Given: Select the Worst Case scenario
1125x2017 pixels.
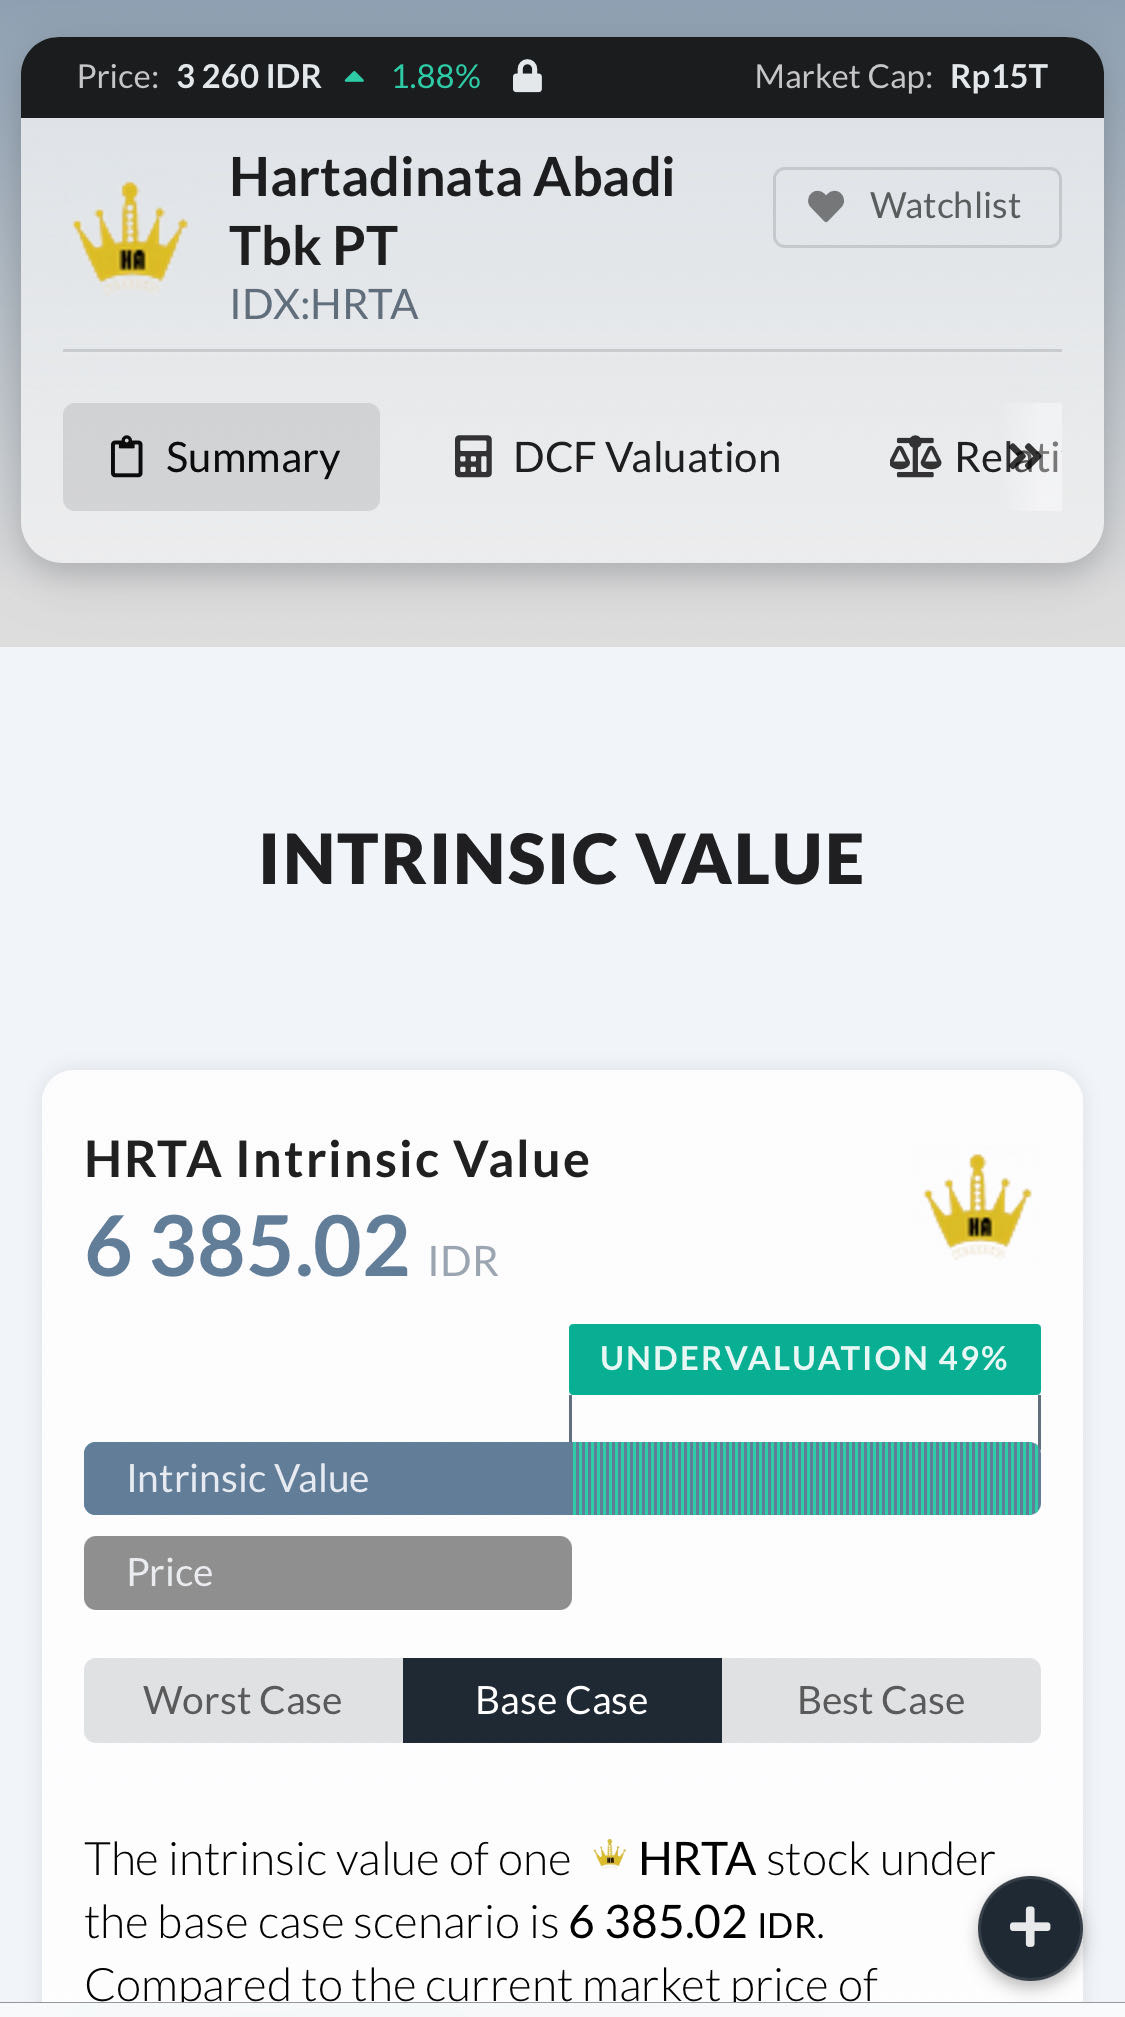Looking at the screenshot, I should tap(243, 1700).
